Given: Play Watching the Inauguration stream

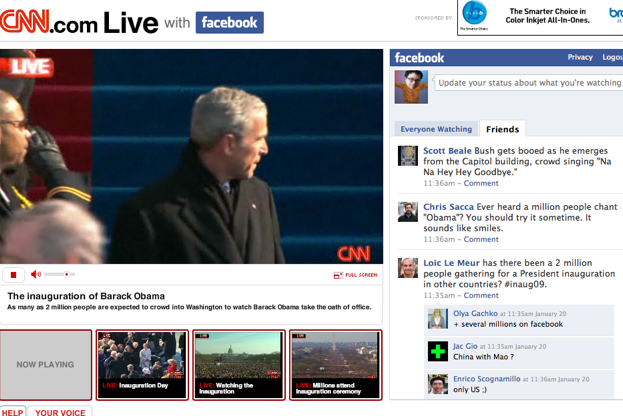Looking at the screenshot, I should coord(239,364).
